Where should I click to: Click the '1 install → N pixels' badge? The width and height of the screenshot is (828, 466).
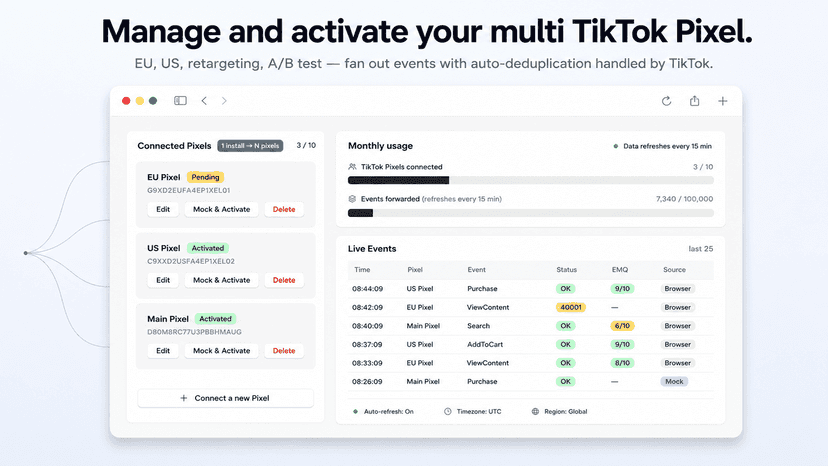tap(250, 146)
